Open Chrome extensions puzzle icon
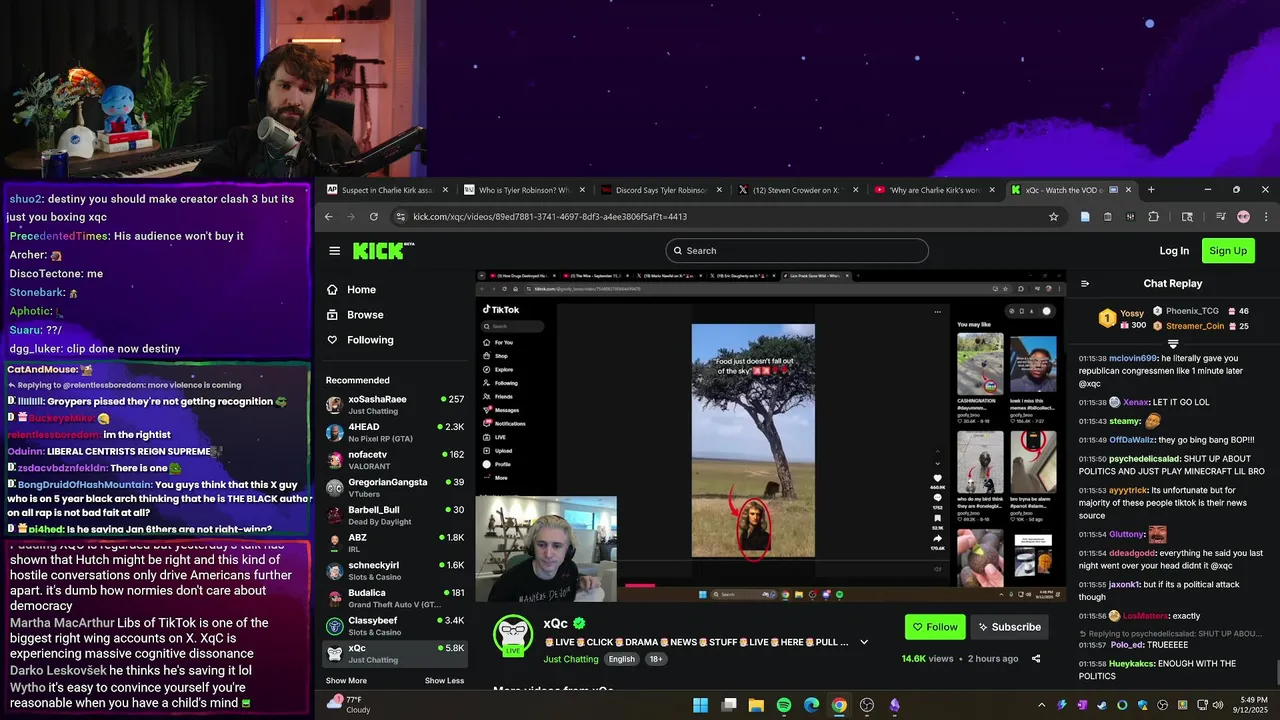Screen dimensions: 1280x720 (x=1153, y=216)
